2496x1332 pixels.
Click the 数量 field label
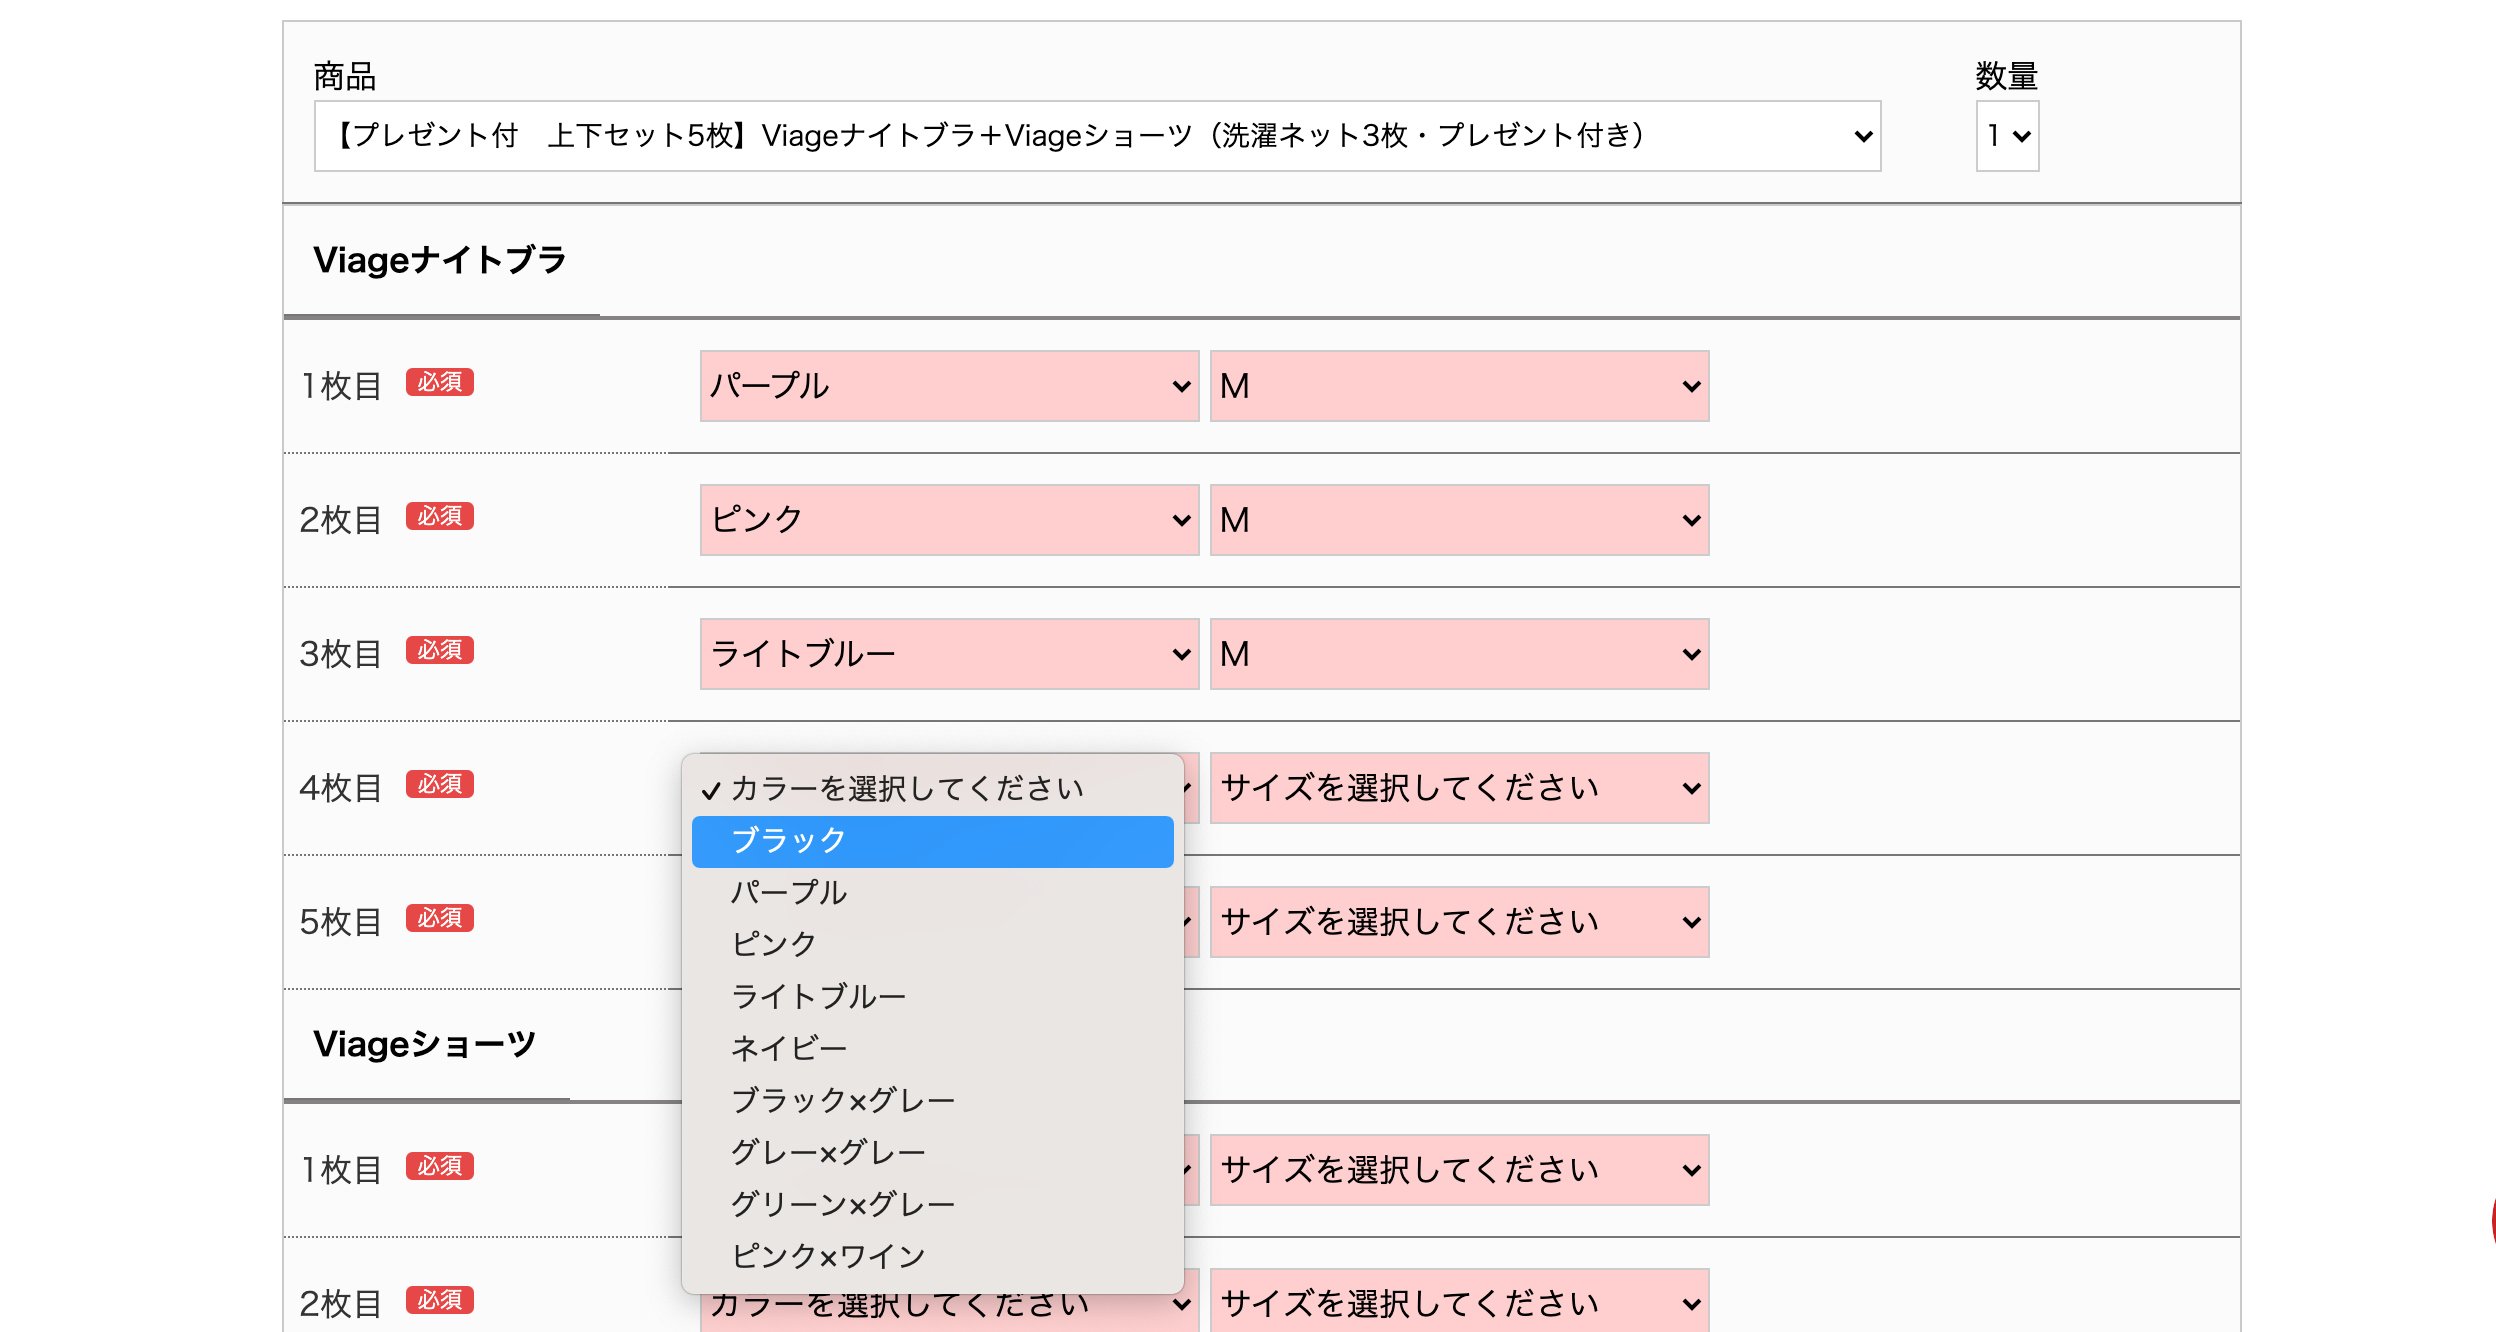coord(2007,77)
